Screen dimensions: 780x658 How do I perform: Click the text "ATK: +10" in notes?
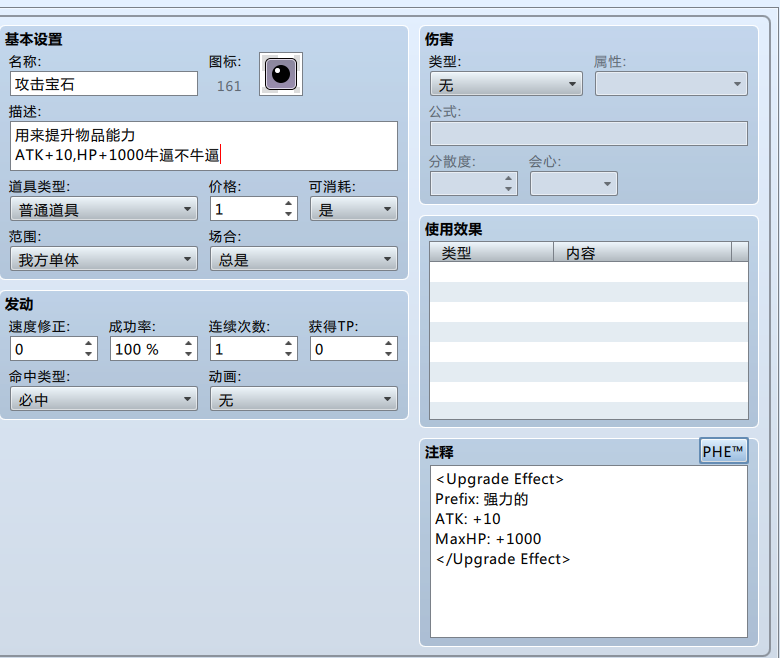click(468, 519)
